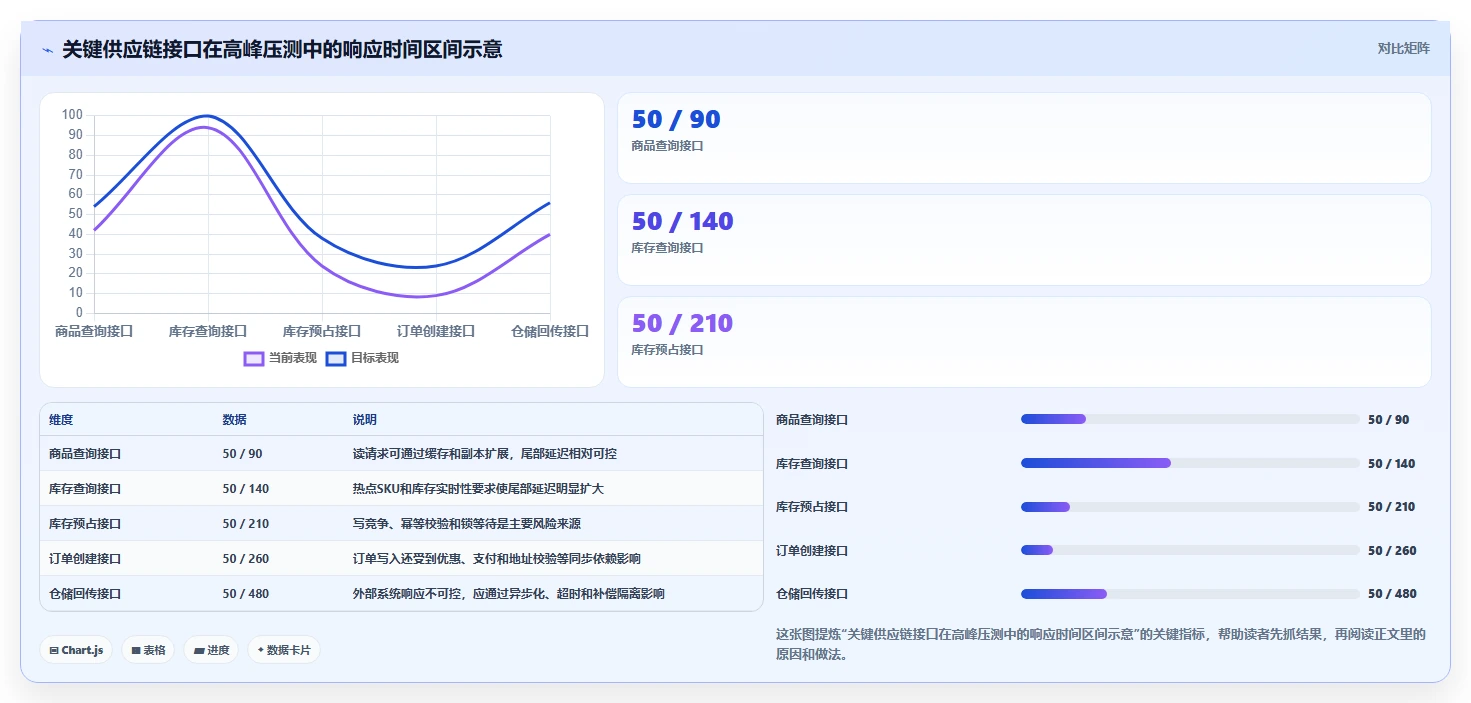
Task: Click the description starting 读请求可通过缓存
Action: 485,454
